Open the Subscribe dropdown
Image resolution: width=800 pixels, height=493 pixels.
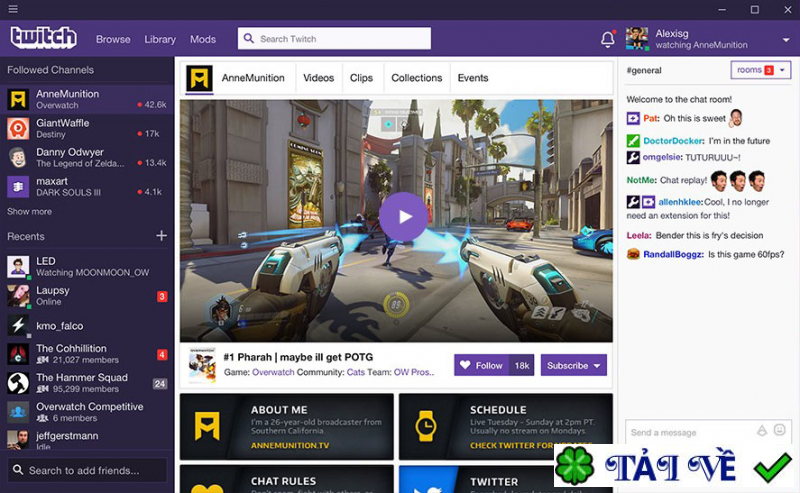573,365
